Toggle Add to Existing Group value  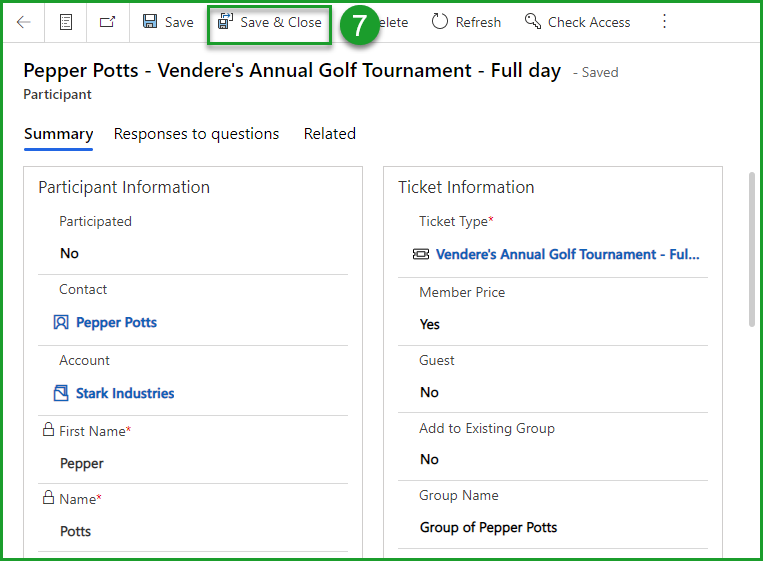click(x=430, y=460)
